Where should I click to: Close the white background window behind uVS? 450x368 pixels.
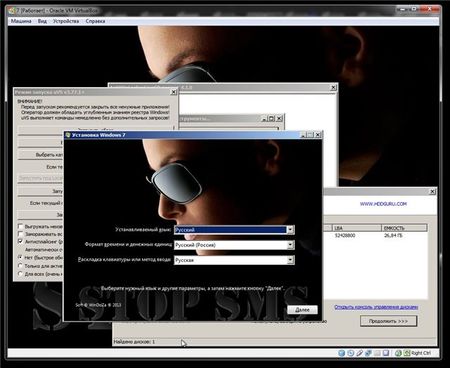pos(333,87)
